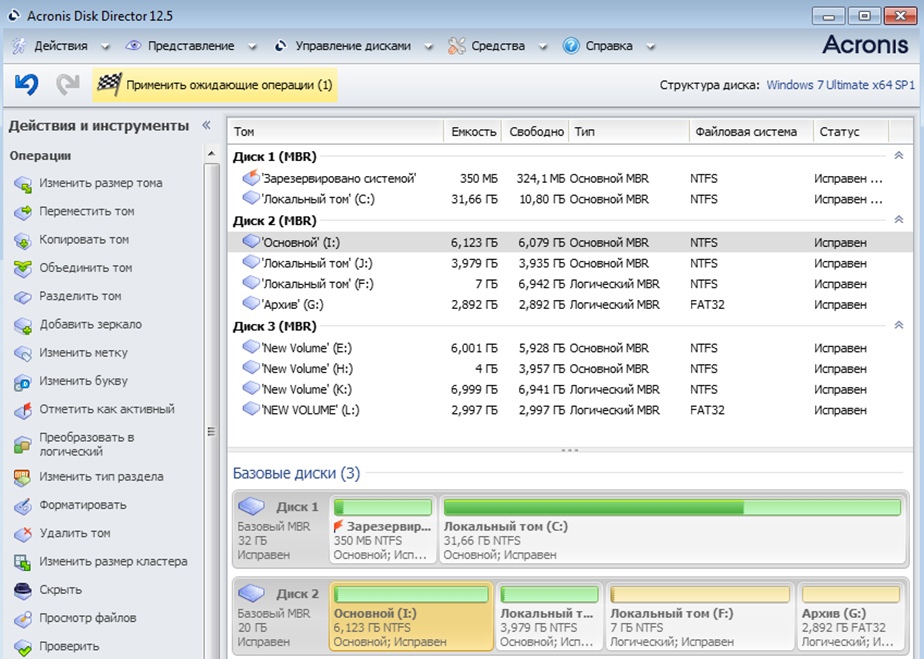The height and width of the screenshot is (659, 924).
Task: Expand dropdown arrow next to Действия
Action: [x=105, y=47]
